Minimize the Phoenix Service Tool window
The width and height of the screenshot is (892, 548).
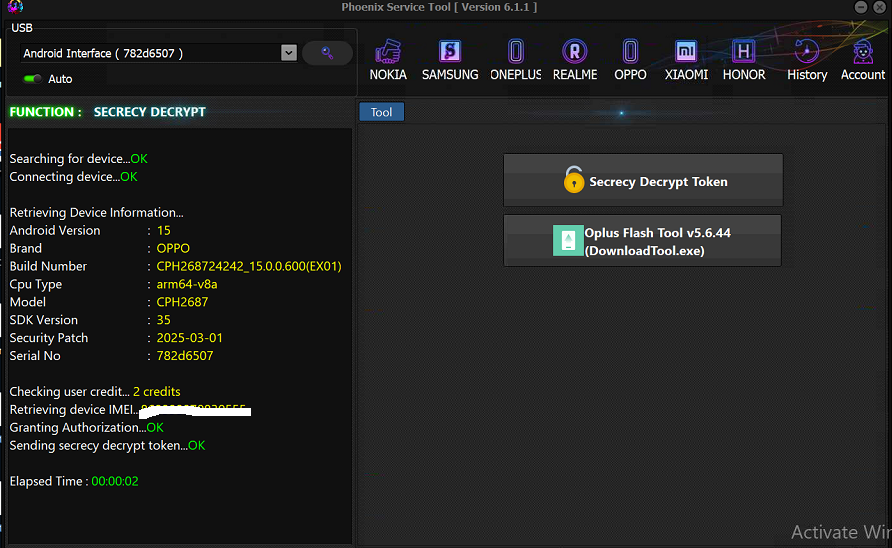pyautogui.click(x=861, y=7)
